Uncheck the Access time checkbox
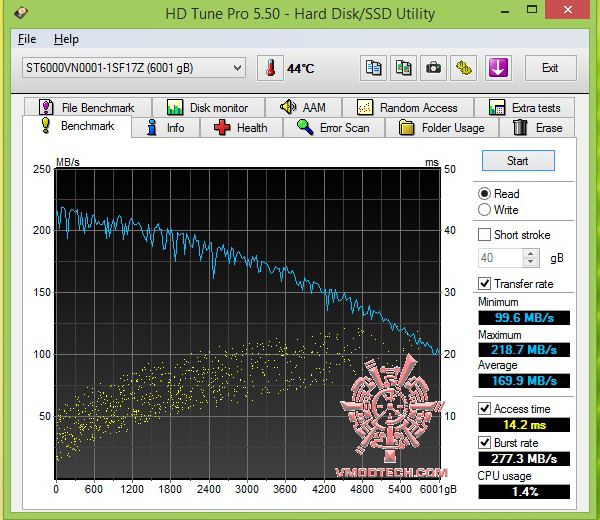The height and width of the screenshot is (520, 600). pyautogui.click(x=484, y=408)
